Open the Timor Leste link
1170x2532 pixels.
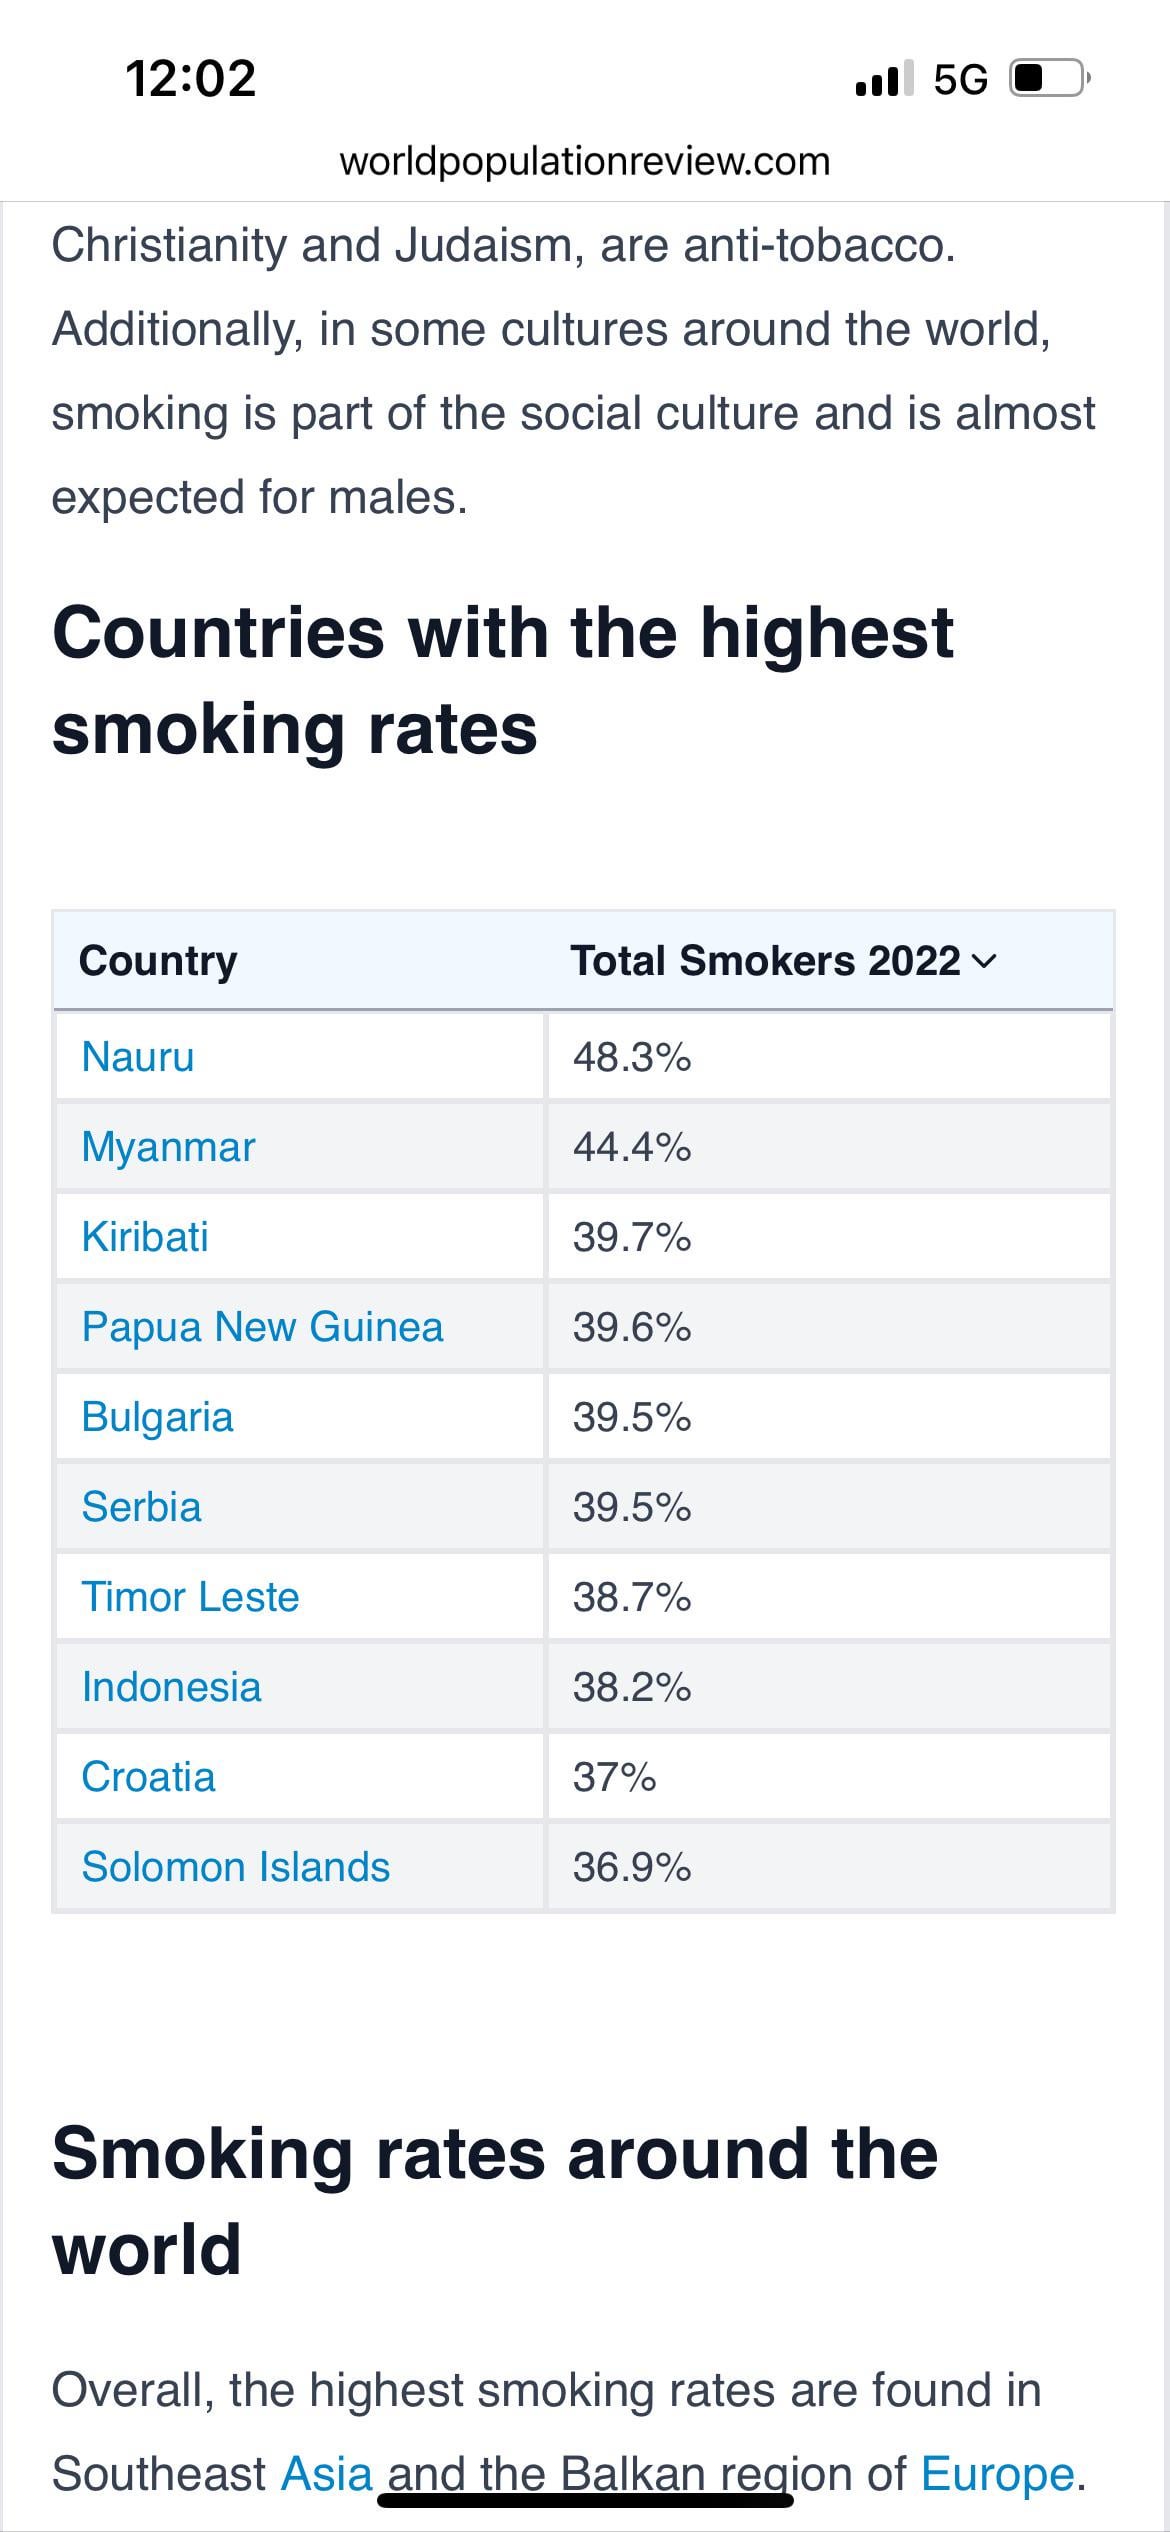pyautogui.click(x=190, y=1597)
